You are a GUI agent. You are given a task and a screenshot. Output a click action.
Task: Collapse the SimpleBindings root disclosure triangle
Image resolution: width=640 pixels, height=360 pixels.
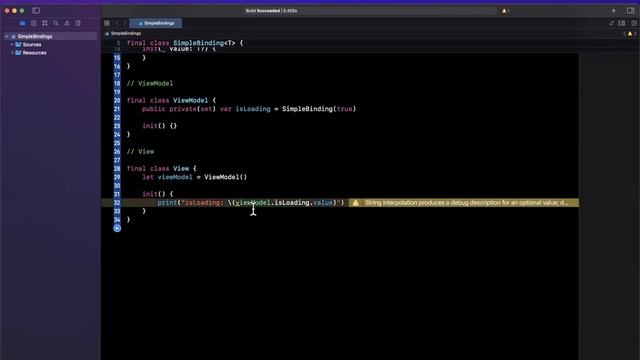point(7,36)
